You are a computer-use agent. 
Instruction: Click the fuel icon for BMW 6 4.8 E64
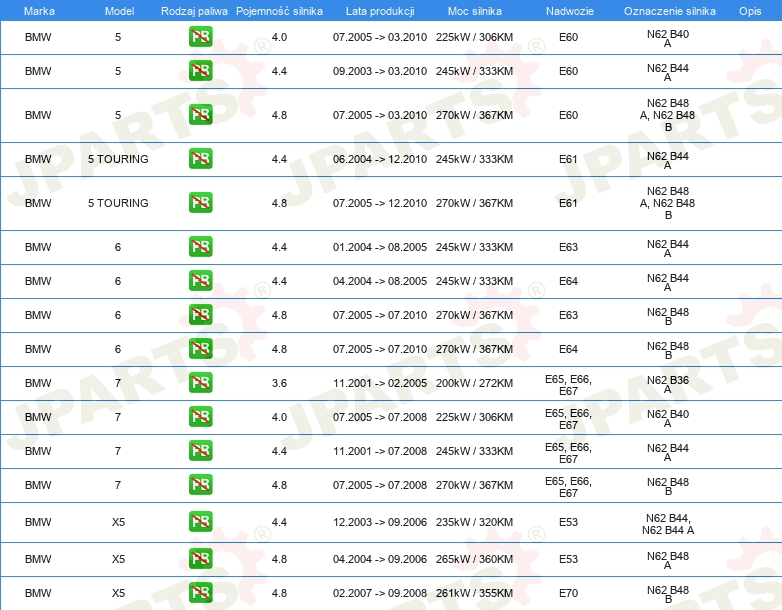click(200, 349)
